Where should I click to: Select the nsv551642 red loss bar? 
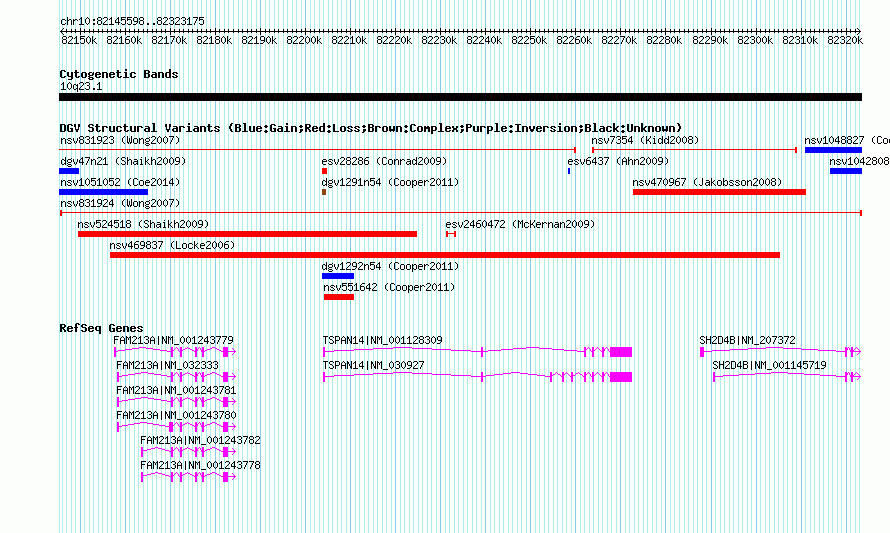(339, 297)
